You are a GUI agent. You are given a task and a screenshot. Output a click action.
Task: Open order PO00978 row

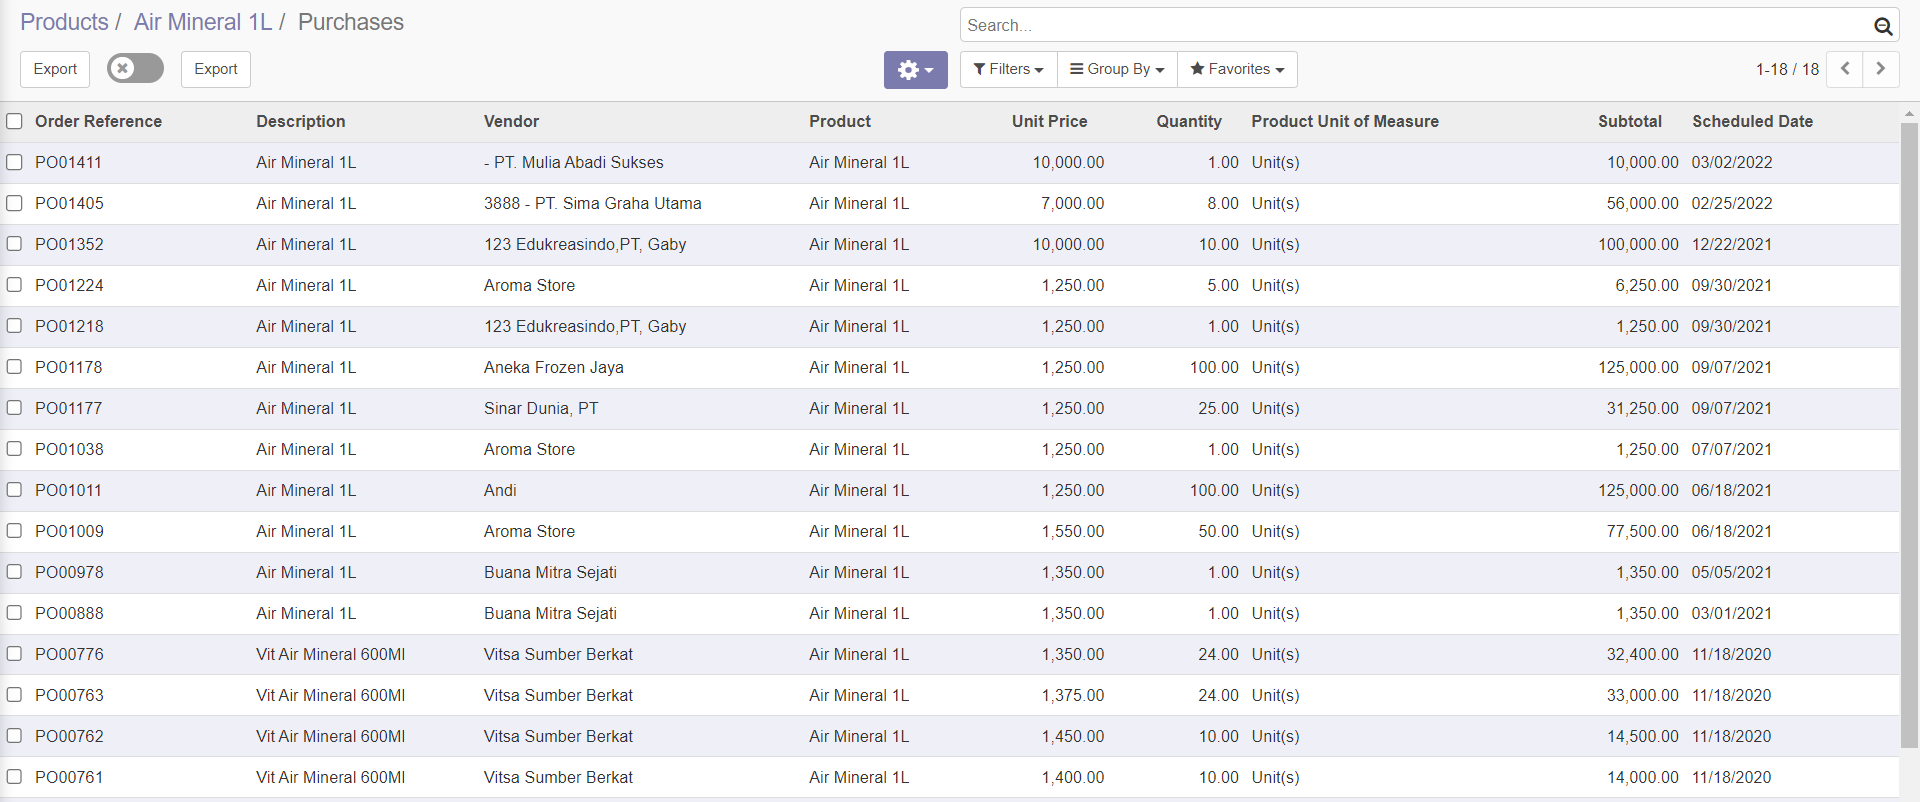tap(950, 572)
